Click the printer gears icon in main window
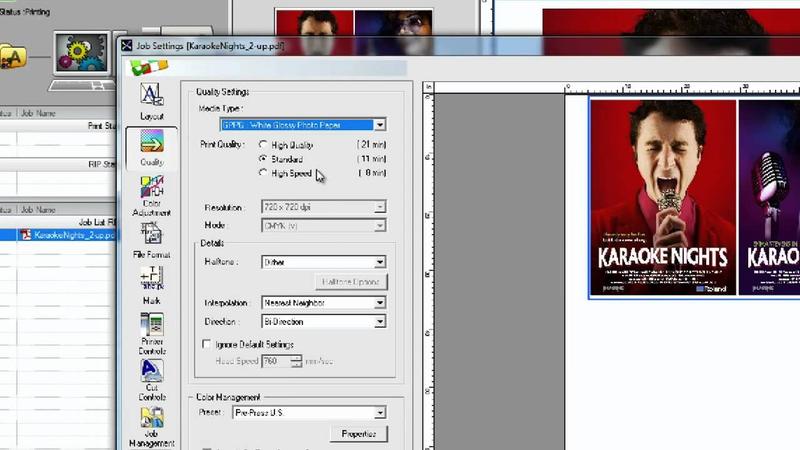Viewport: 800px width, 450px height. [81, 52]
